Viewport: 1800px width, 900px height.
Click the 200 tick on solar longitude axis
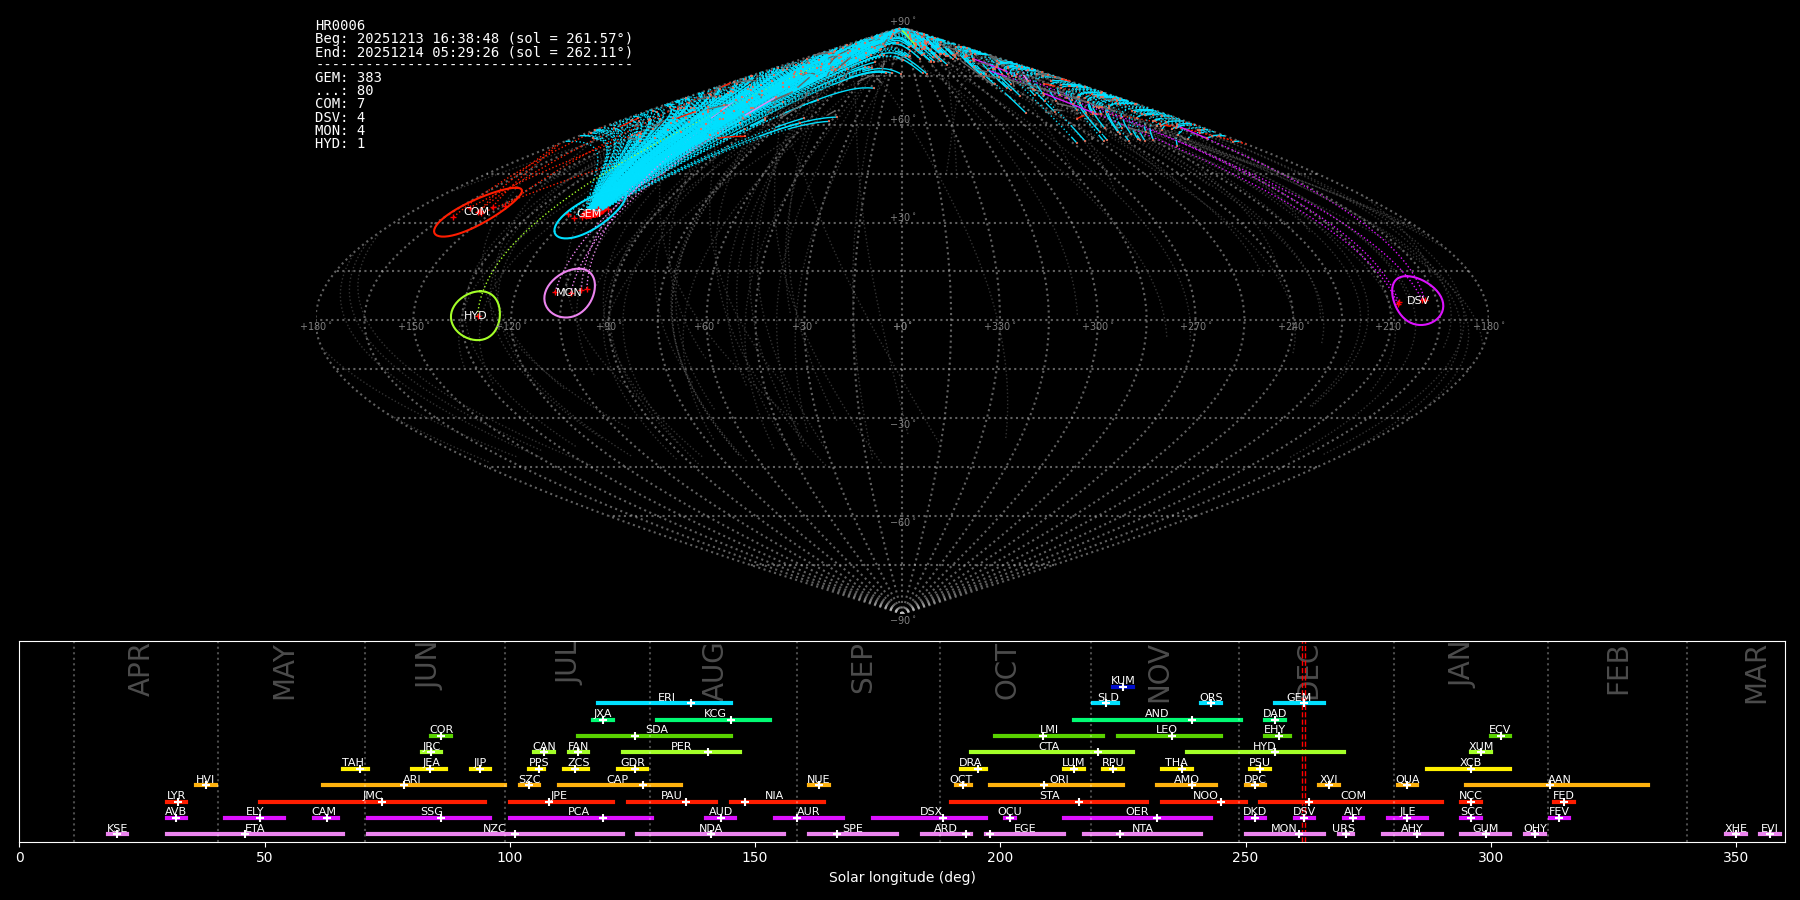1000,858
